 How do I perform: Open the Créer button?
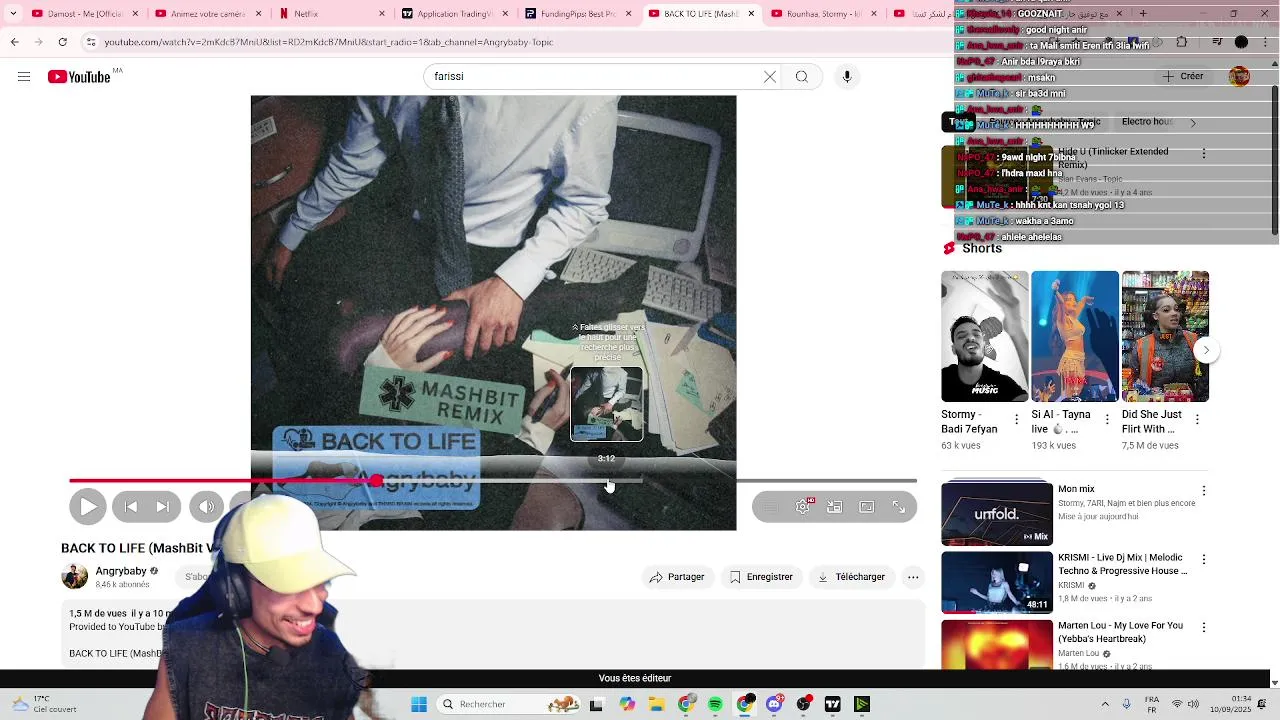pos(1183,77)
